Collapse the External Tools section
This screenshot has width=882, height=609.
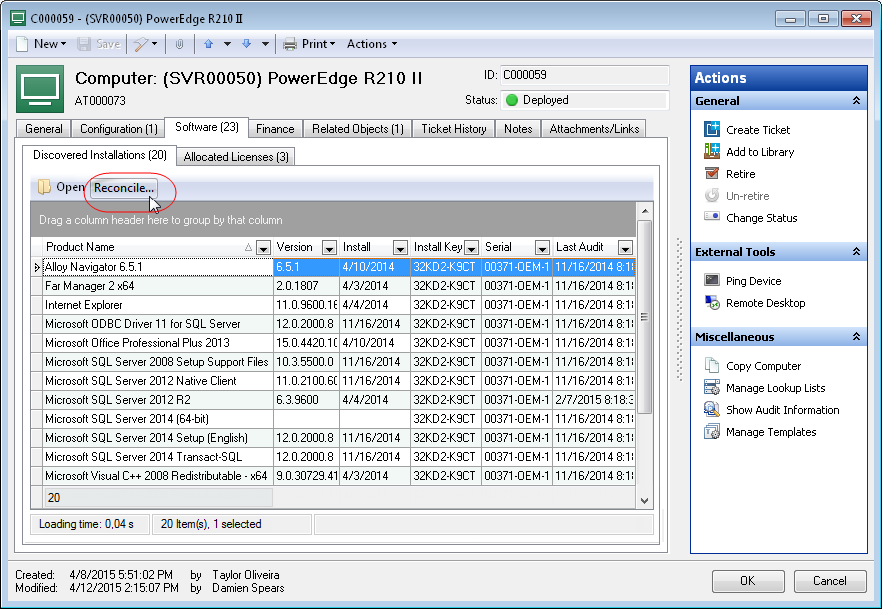pyautogui.click(x=856, y=251)
